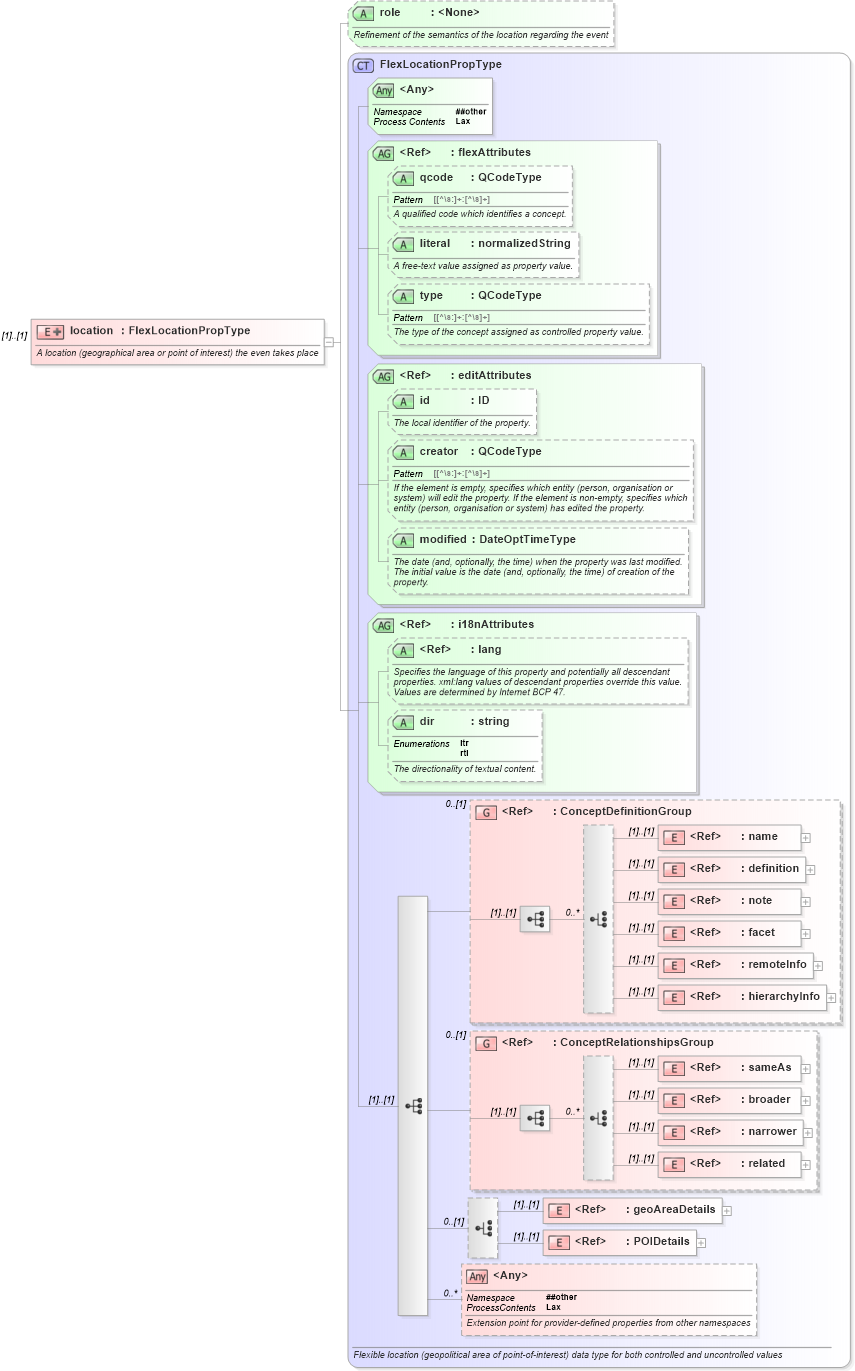The width and height of the screenshot is (855, 1371).
Task: Expand the facet element
Action: point(806,934)
